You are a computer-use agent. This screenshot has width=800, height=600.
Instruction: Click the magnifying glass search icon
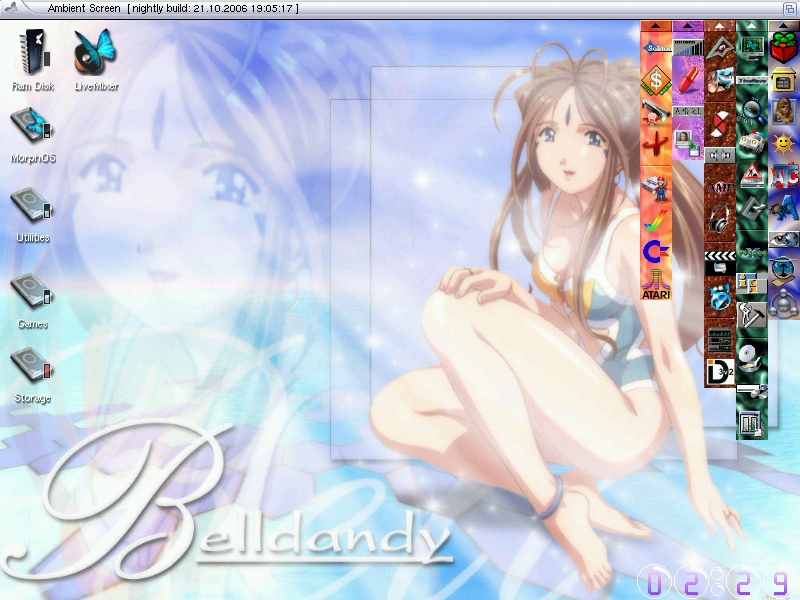click(x=753, y=111)
